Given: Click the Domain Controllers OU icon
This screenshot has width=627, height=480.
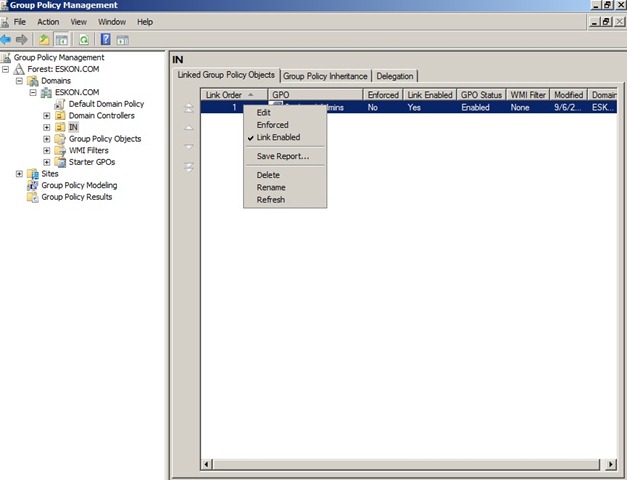Looking at the screenshot, I should pos(60,116).
